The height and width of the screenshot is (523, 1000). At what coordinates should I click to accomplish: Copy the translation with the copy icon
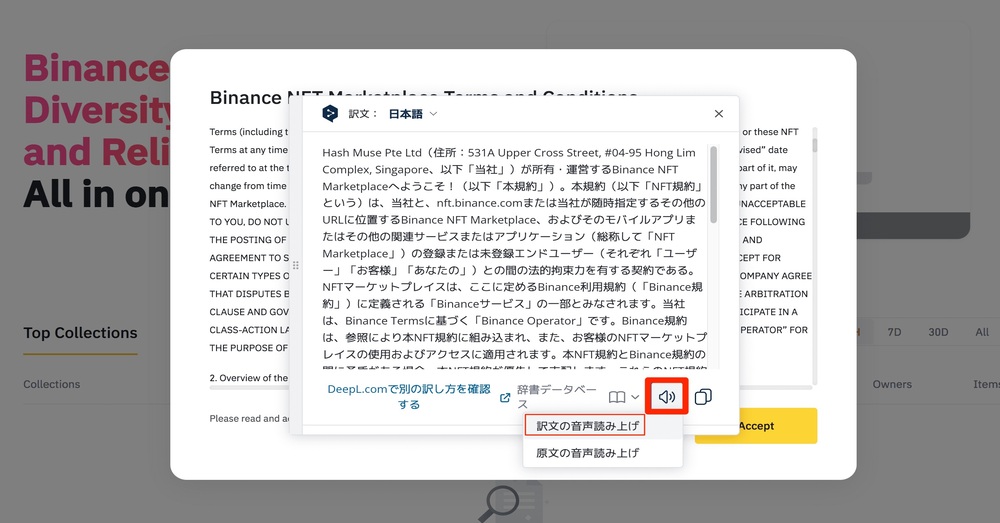tap(703, 397)
